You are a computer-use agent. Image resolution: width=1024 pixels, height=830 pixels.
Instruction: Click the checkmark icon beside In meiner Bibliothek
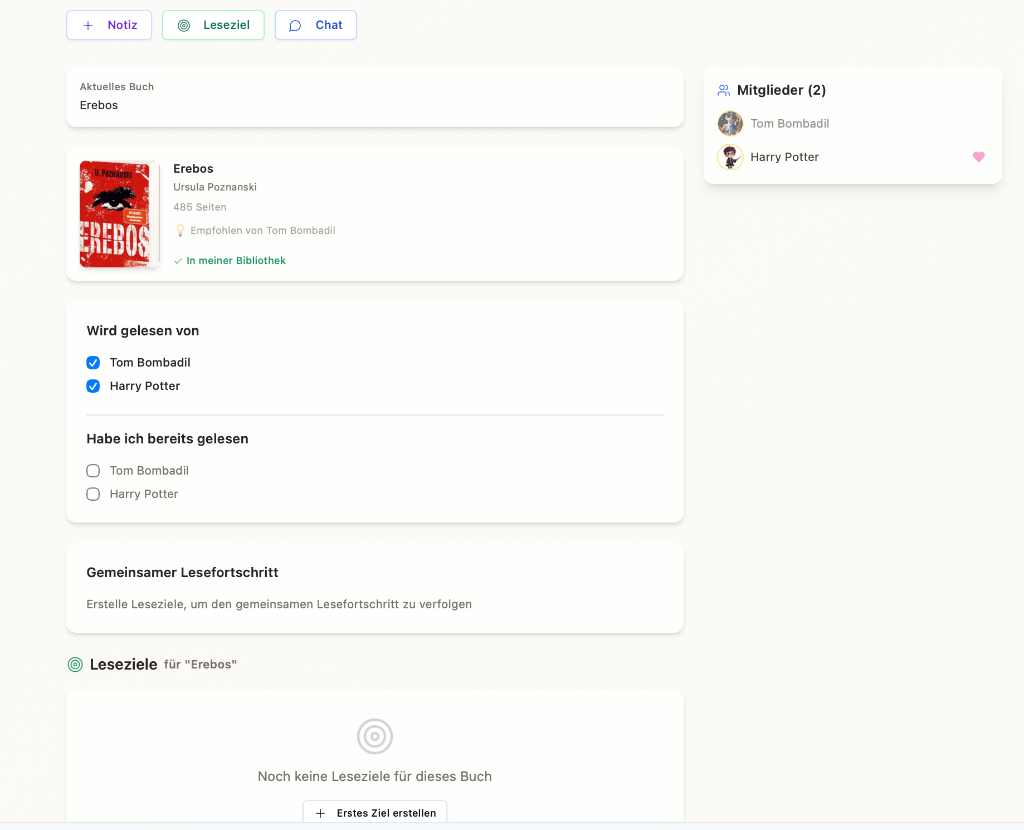coord(178,261)
